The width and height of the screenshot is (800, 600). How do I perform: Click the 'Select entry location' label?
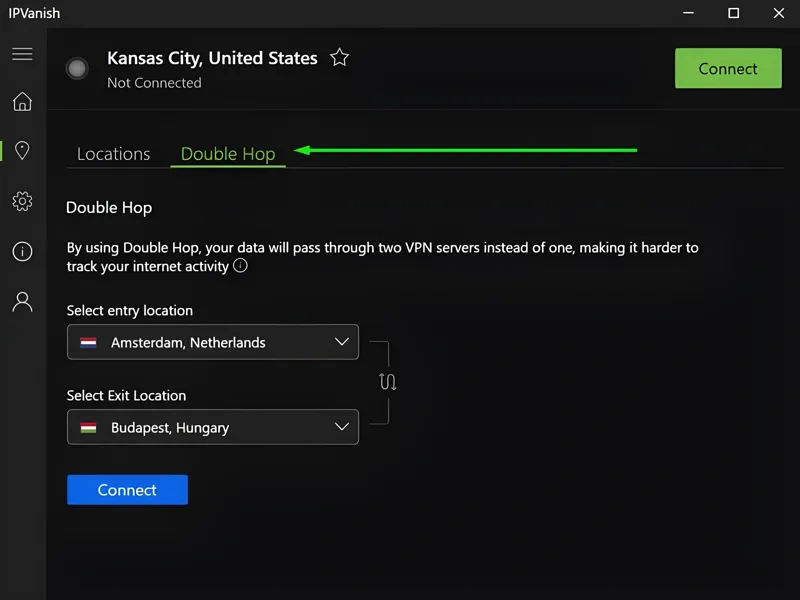[x=130, y=310]
